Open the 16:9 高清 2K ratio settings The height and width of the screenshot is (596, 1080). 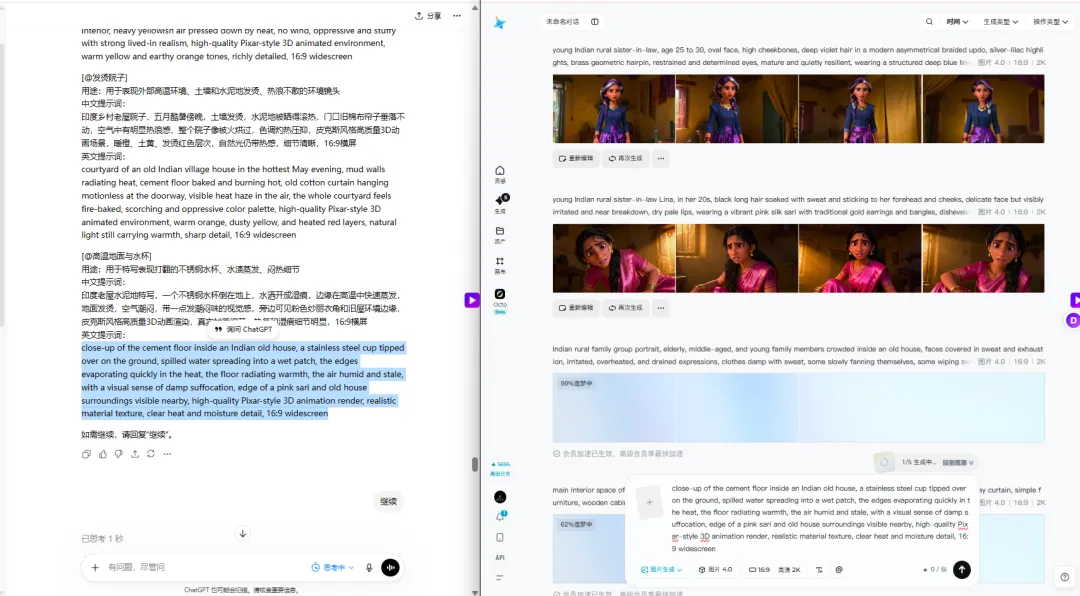[775, 570]
